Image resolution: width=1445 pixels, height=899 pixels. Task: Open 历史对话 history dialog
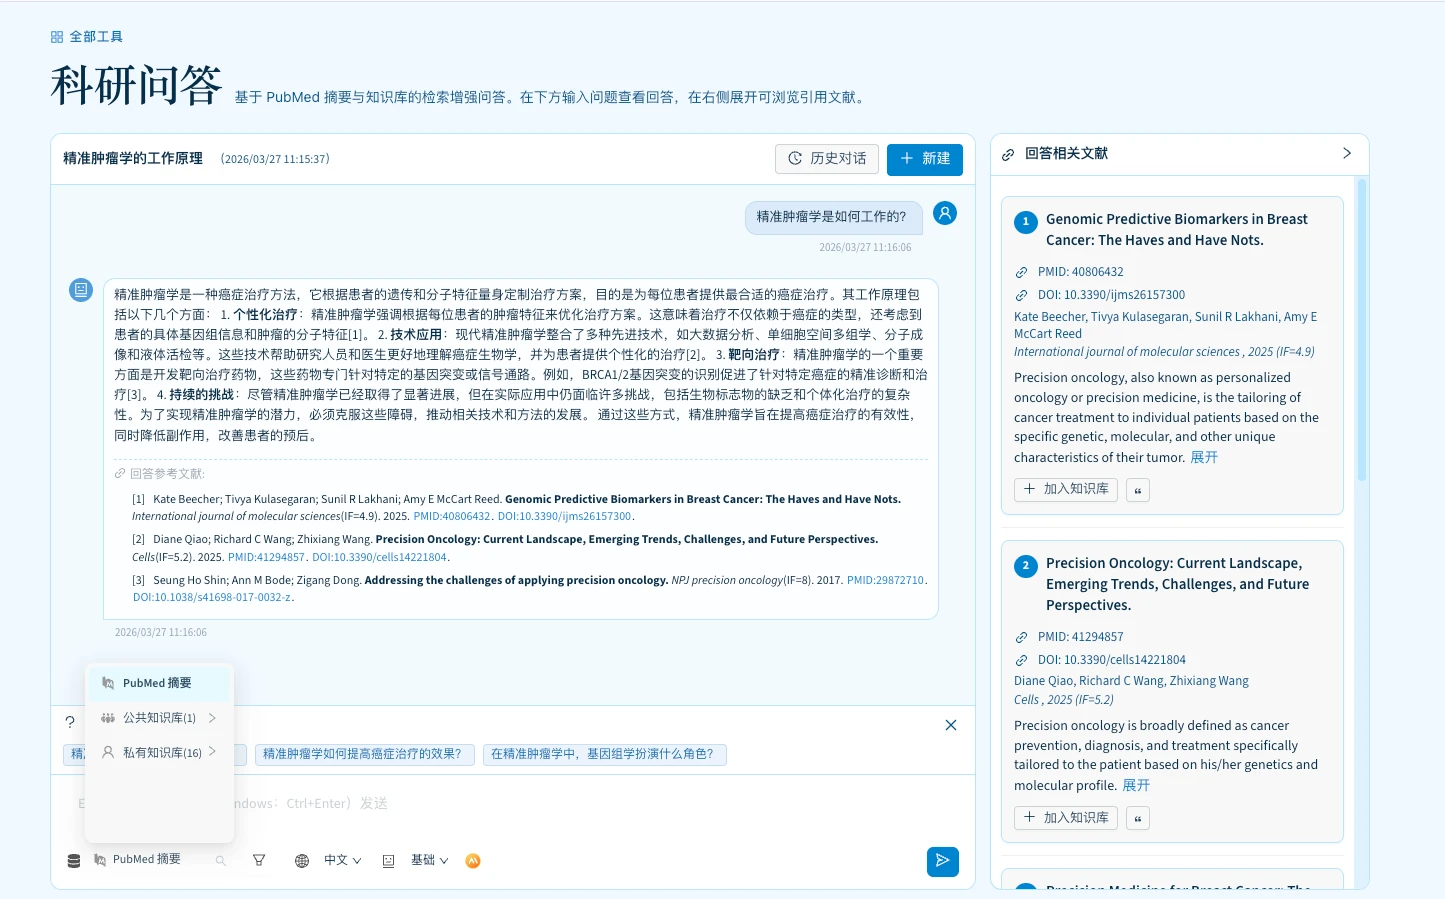pos(827,158)
